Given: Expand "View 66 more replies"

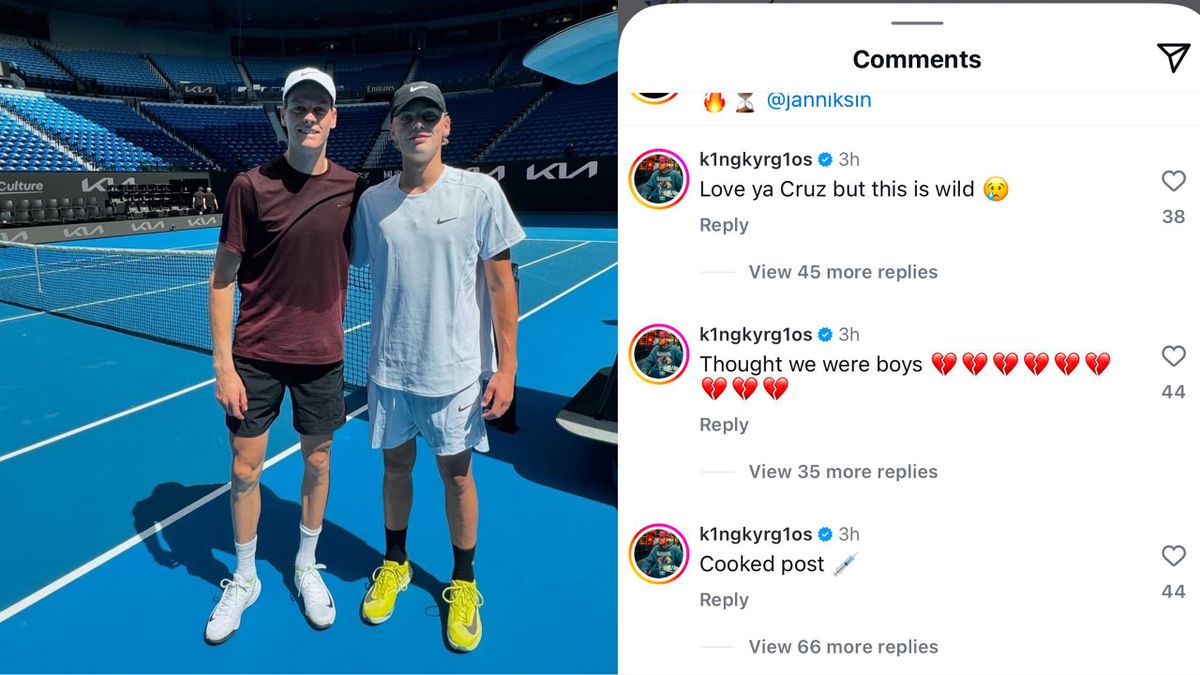Looking at the screenshot, I should coord(842,647).
